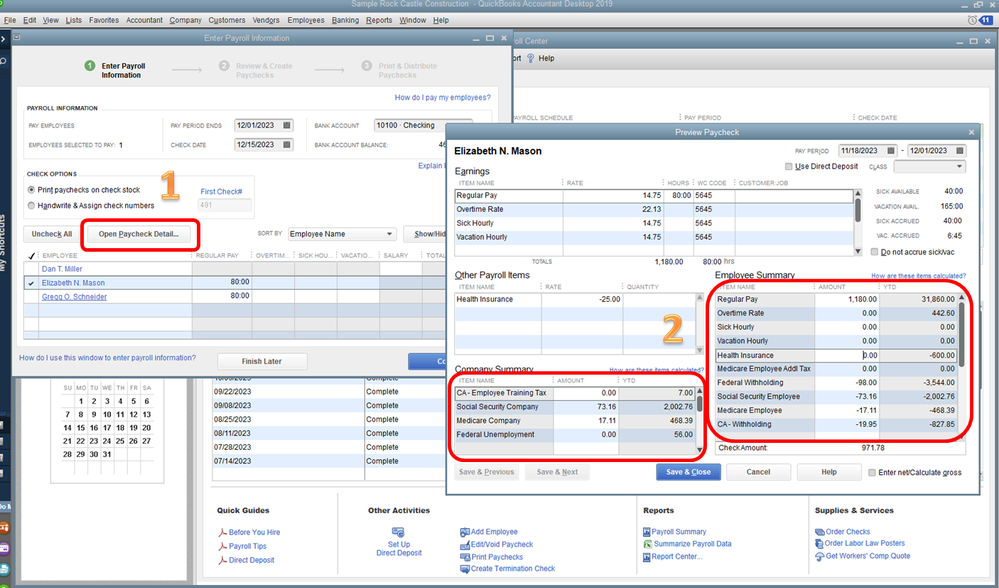Enable the Use Direct Deposit checkbox

(789, 167)
